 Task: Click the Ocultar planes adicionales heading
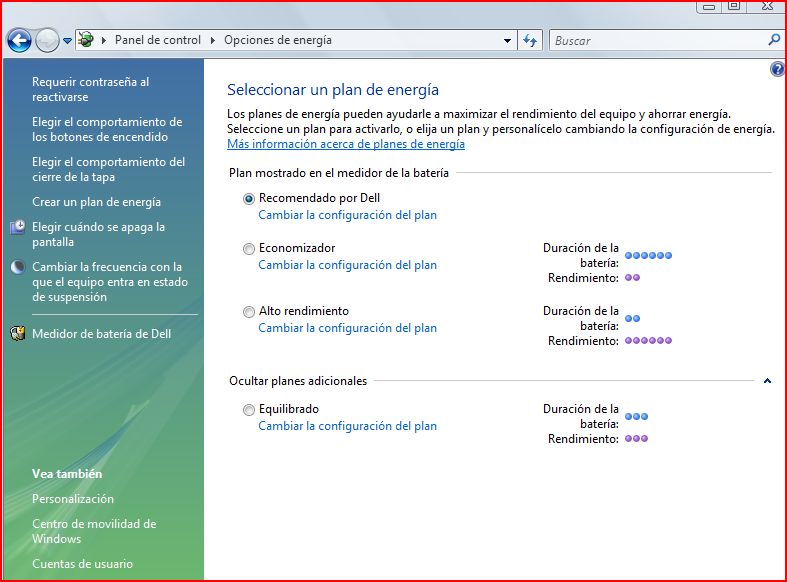coord(298,381)
